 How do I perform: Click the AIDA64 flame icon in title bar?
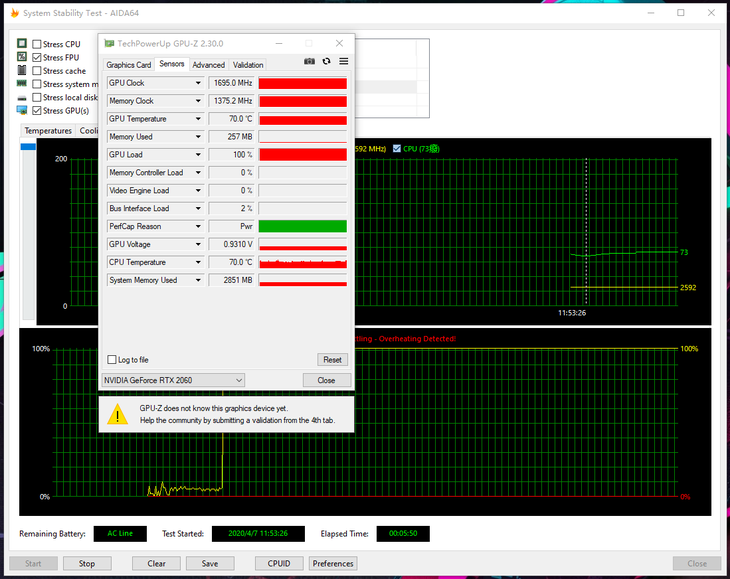click(11, 13)
